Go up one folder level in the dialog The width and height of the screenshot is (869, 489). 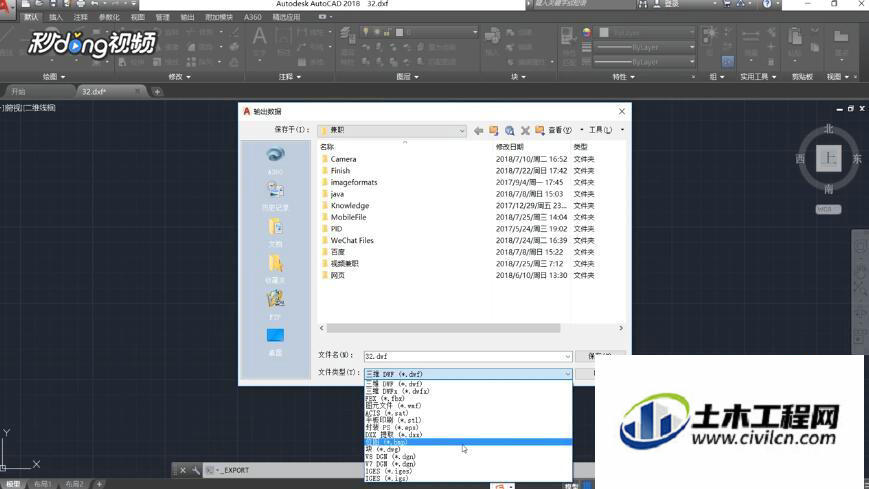tap(493, 130)
